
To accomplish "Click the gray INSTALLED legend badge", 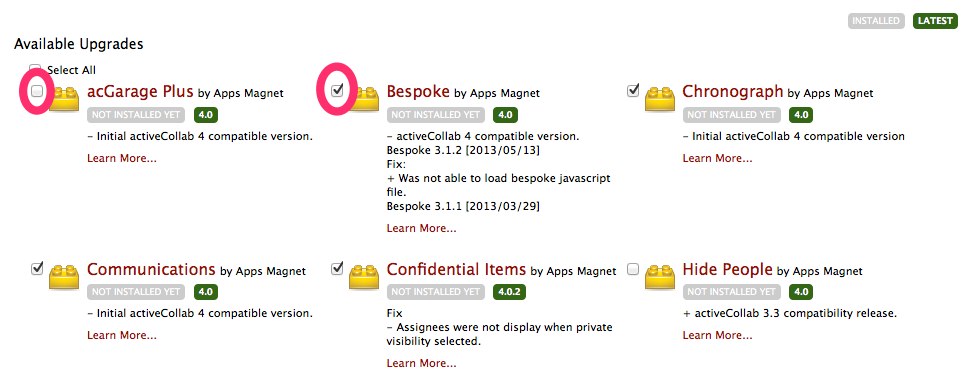I will pyautogui.click(x=876, y=21).
